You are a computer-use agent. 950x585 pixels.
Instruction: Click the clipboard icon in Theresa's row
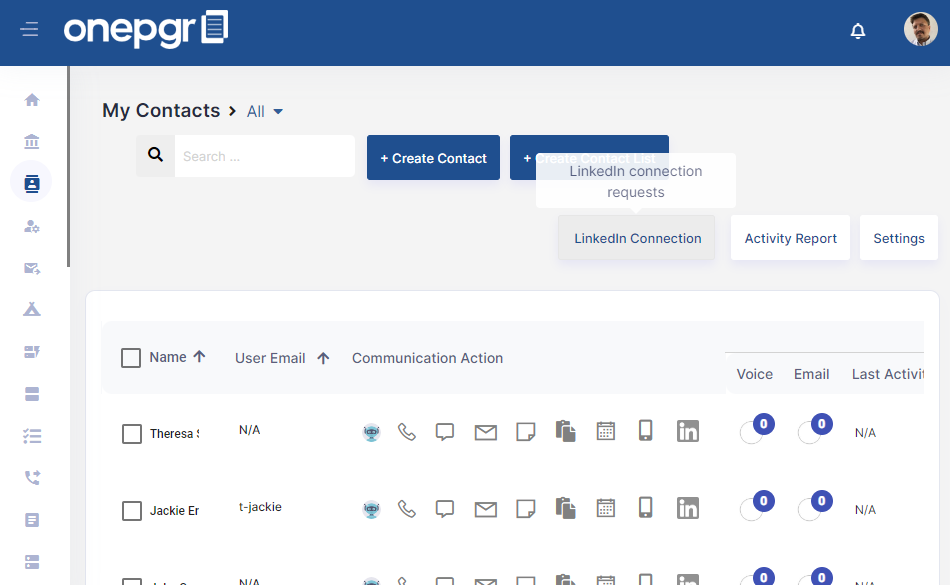click(x=565, y=431)
